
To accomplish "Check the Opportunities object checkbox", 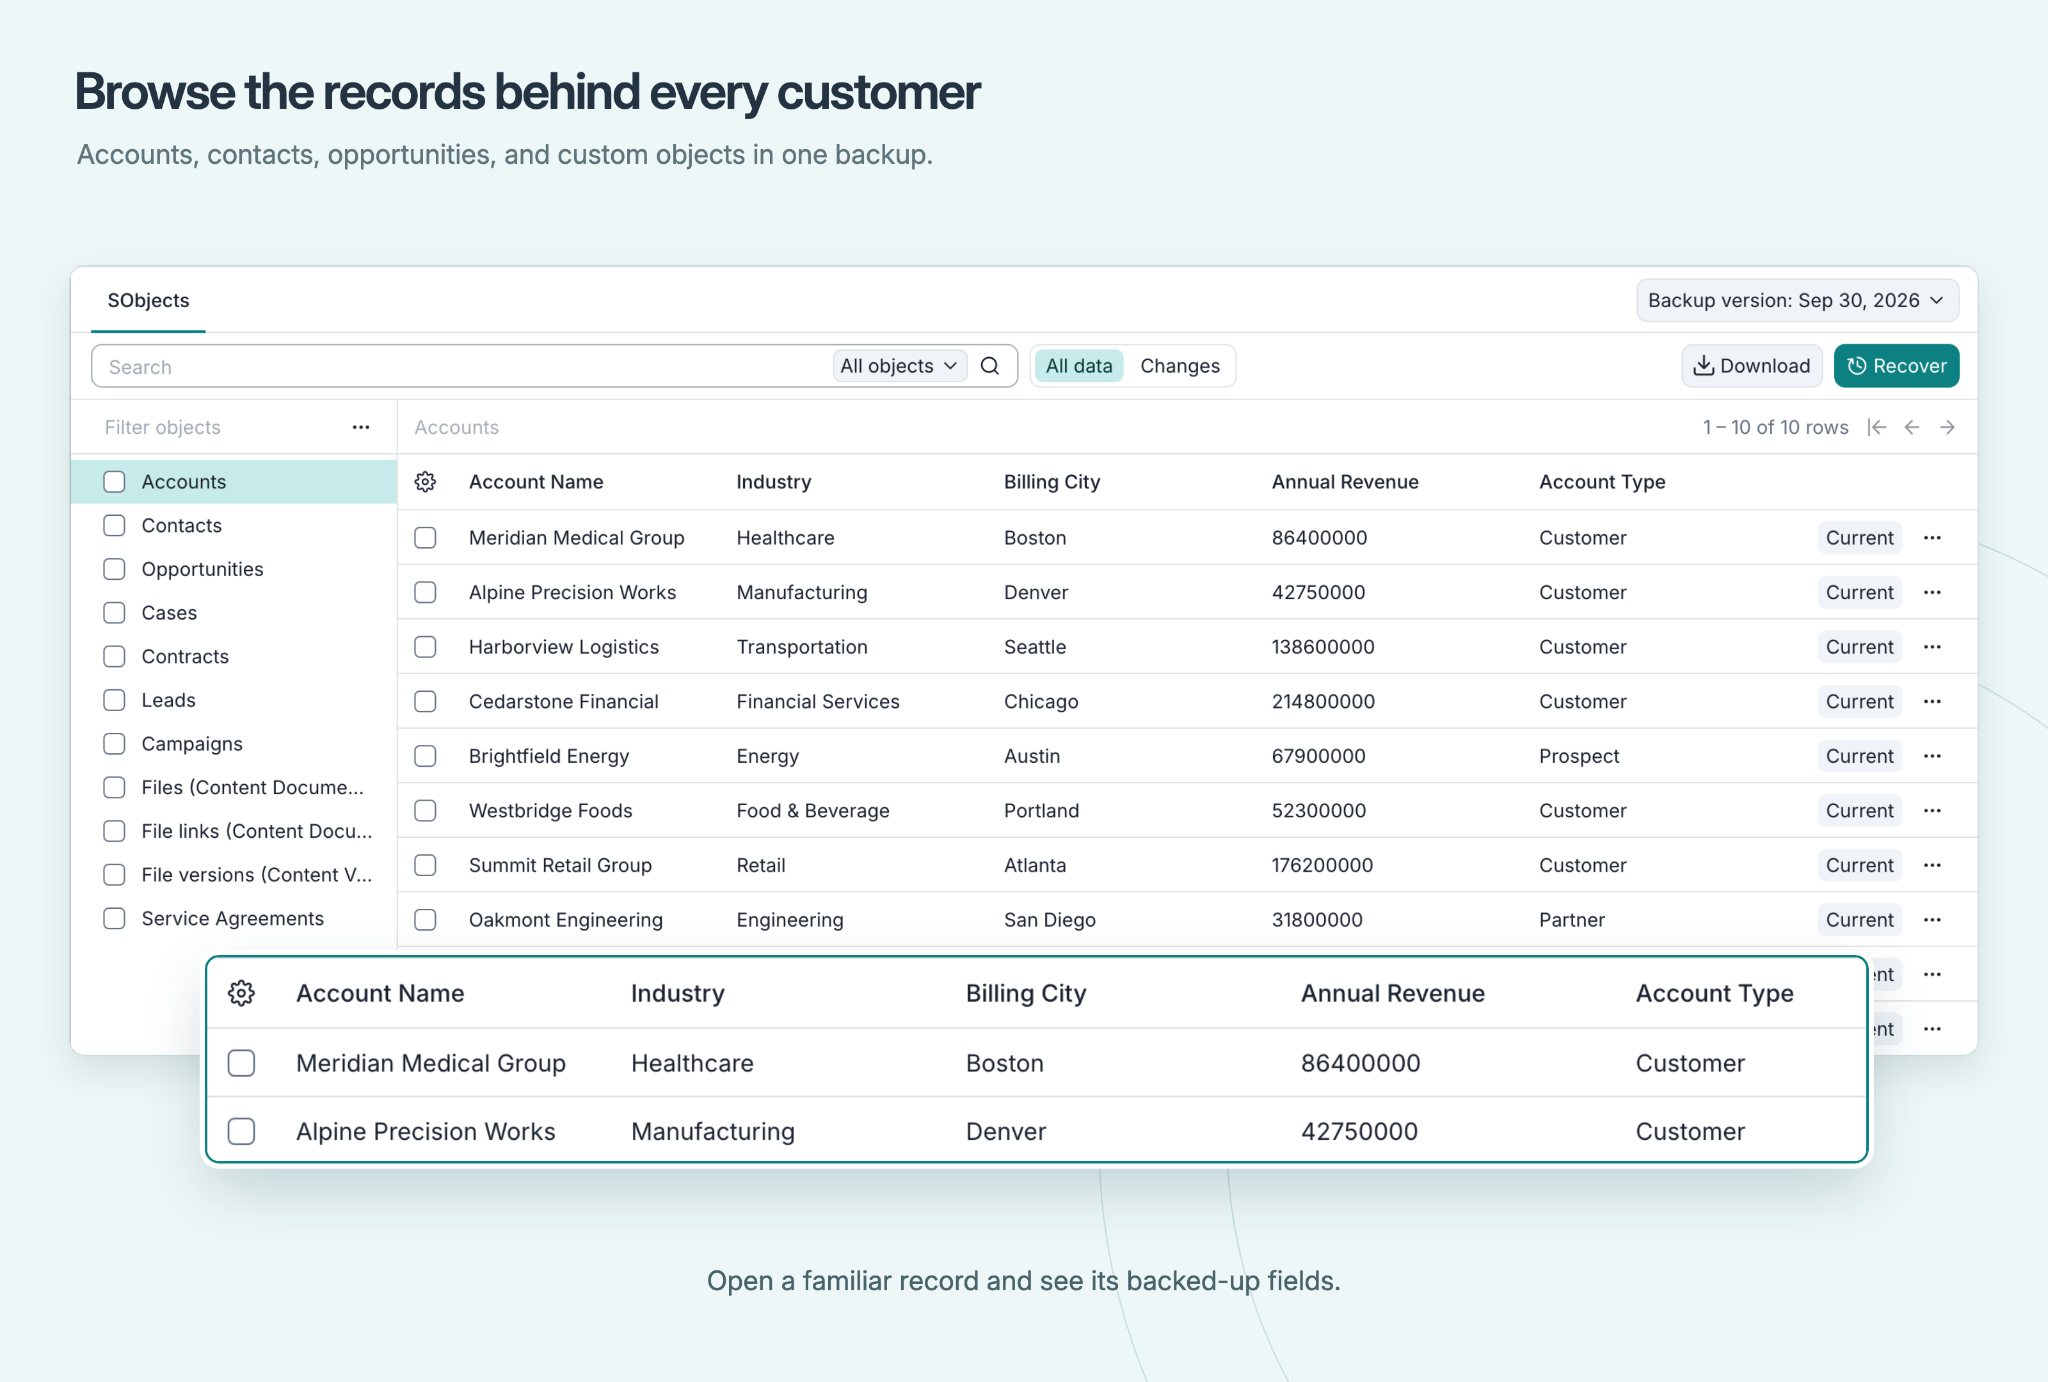I will (115, 569).
